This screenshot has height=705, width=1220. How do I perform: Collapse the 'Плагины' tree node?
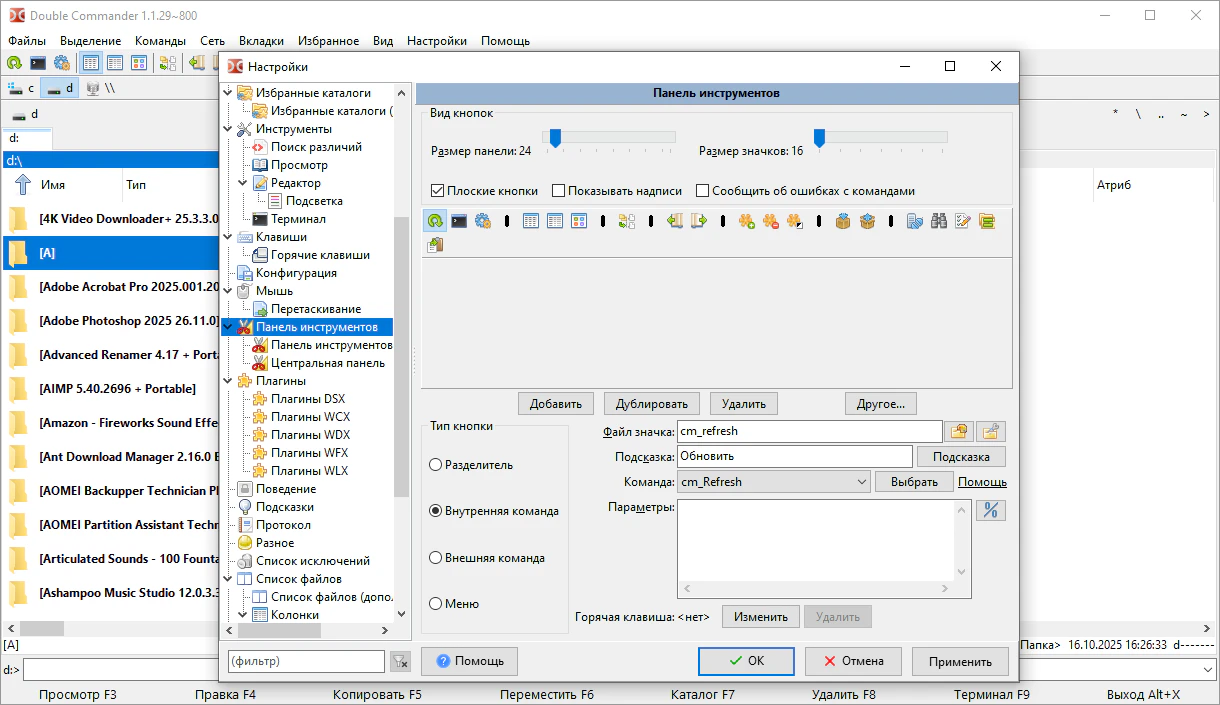227,381
